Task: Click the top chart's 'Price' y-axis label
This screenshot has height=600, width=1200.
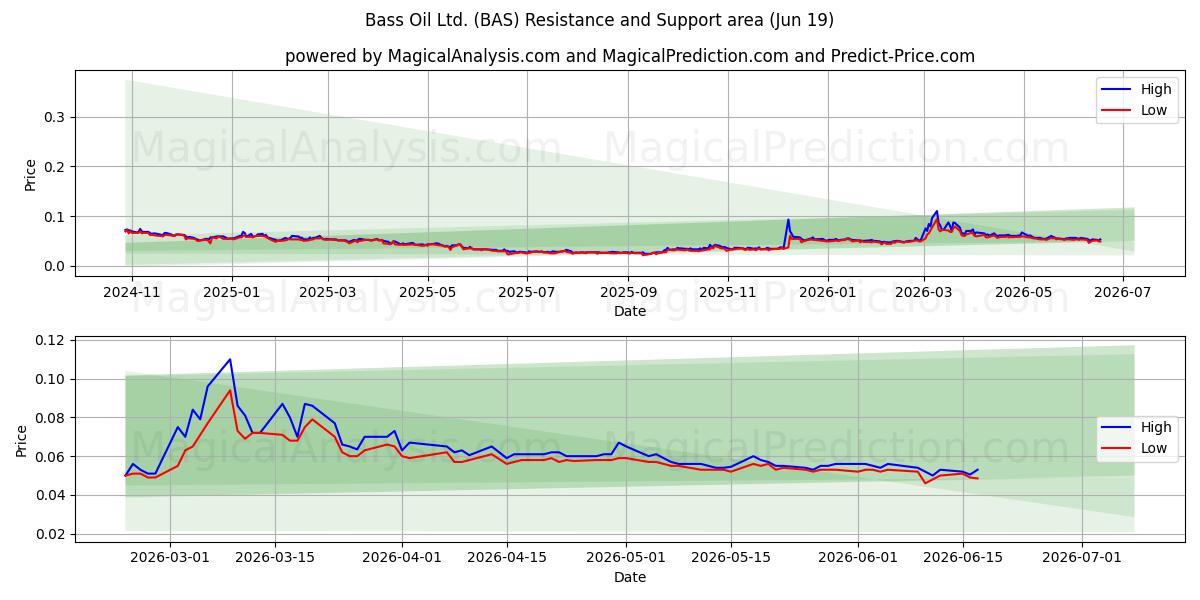Action: coord(30,175)
